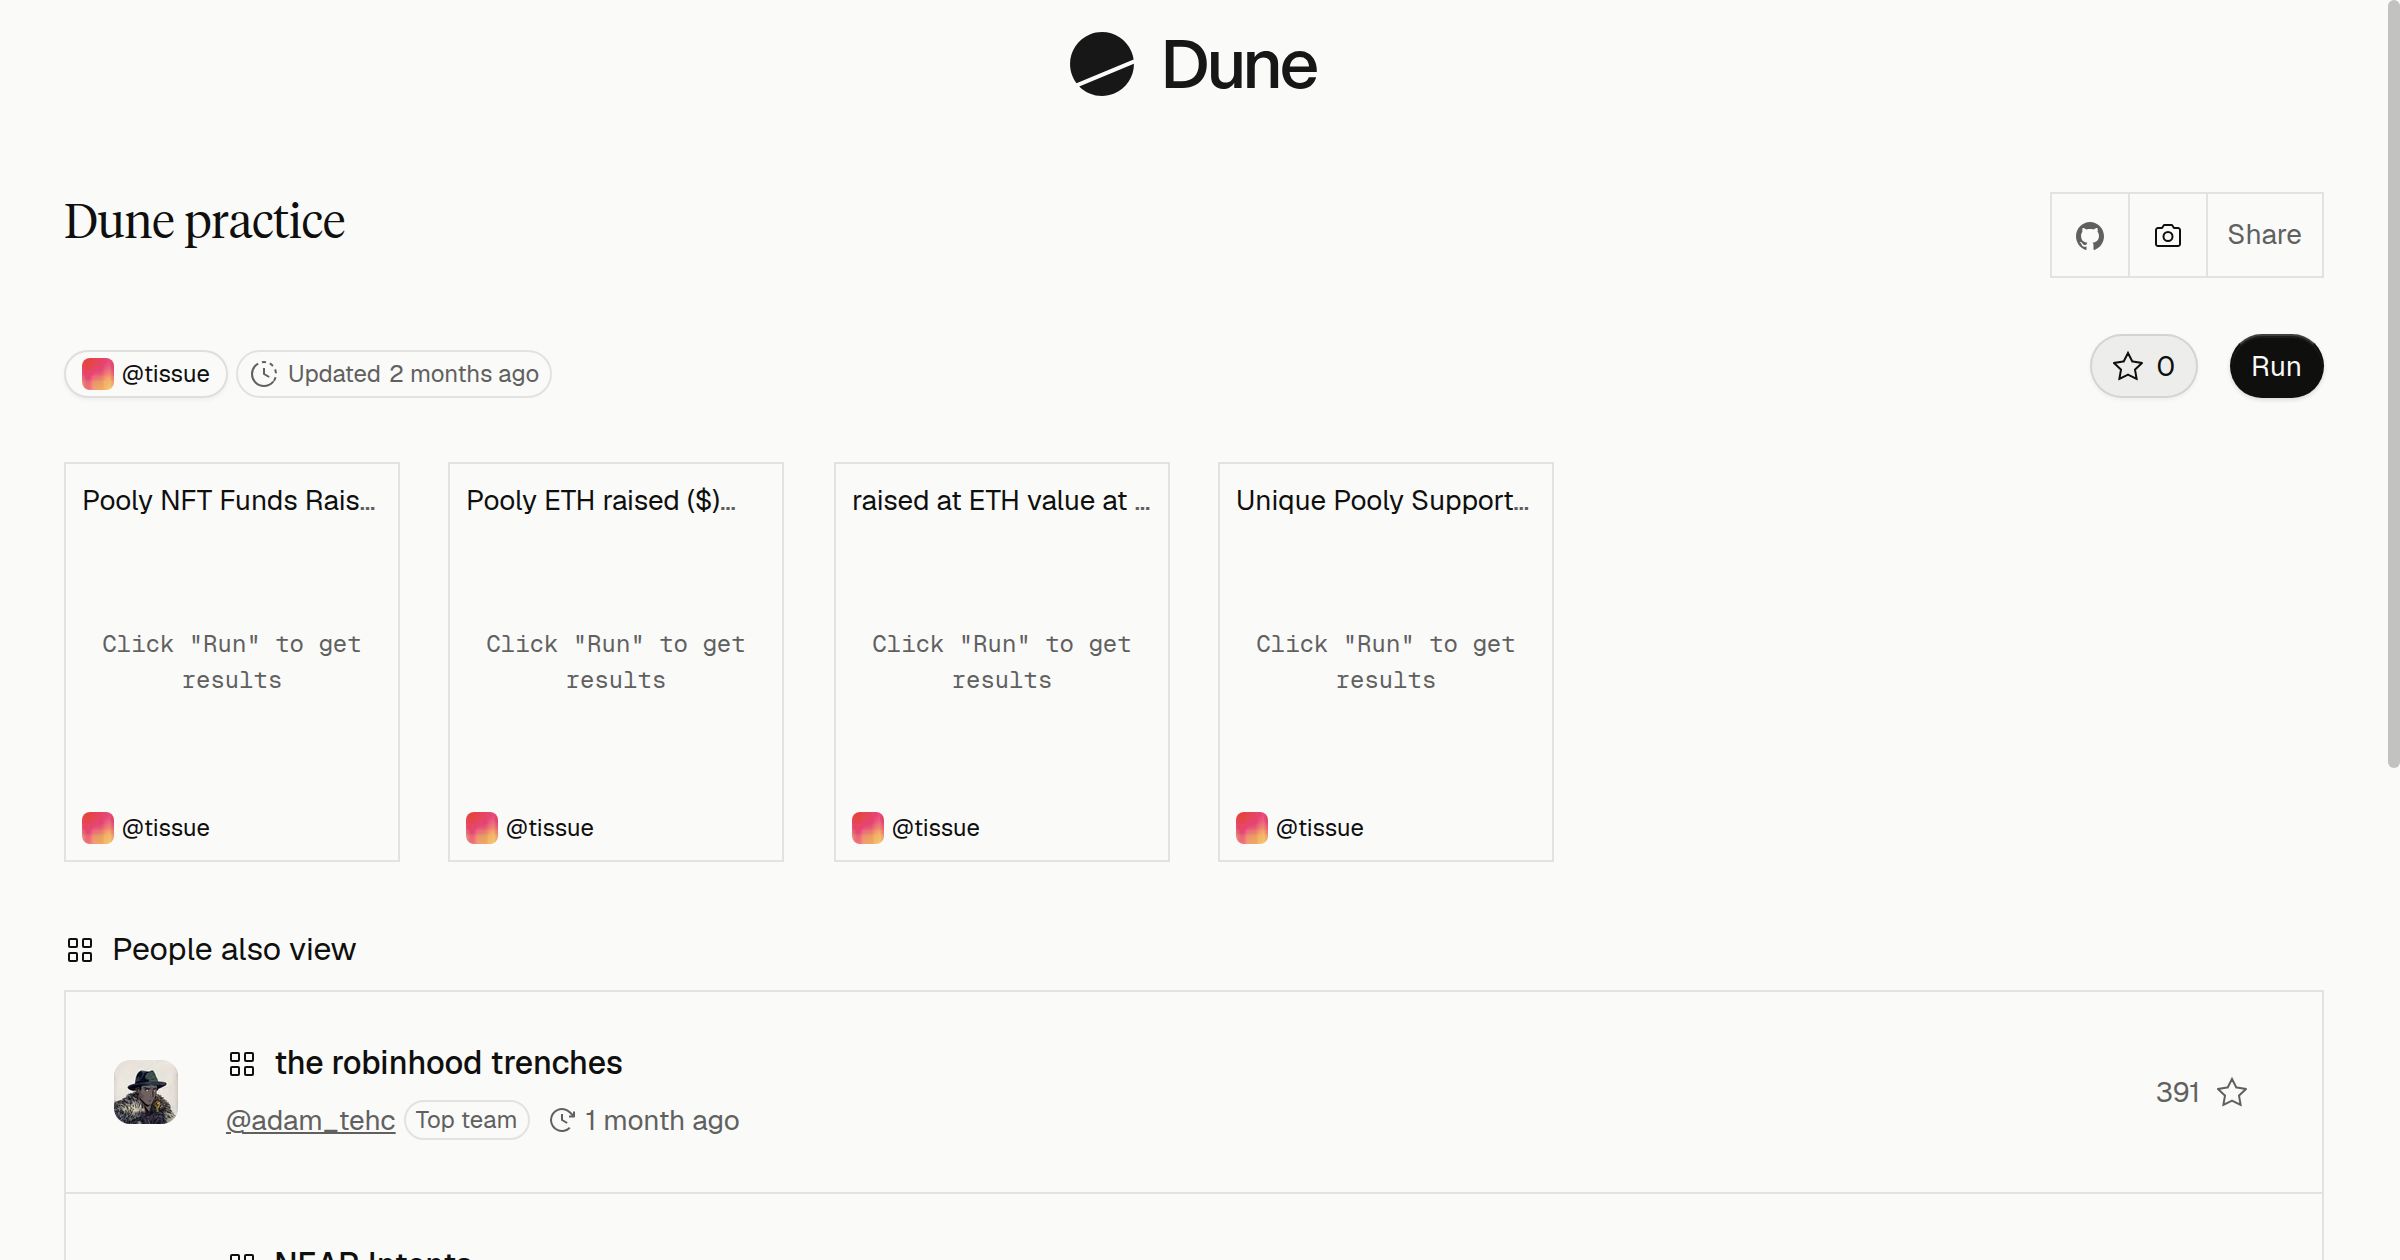Click @tissue in raised at ETH value card

[935, 828]
